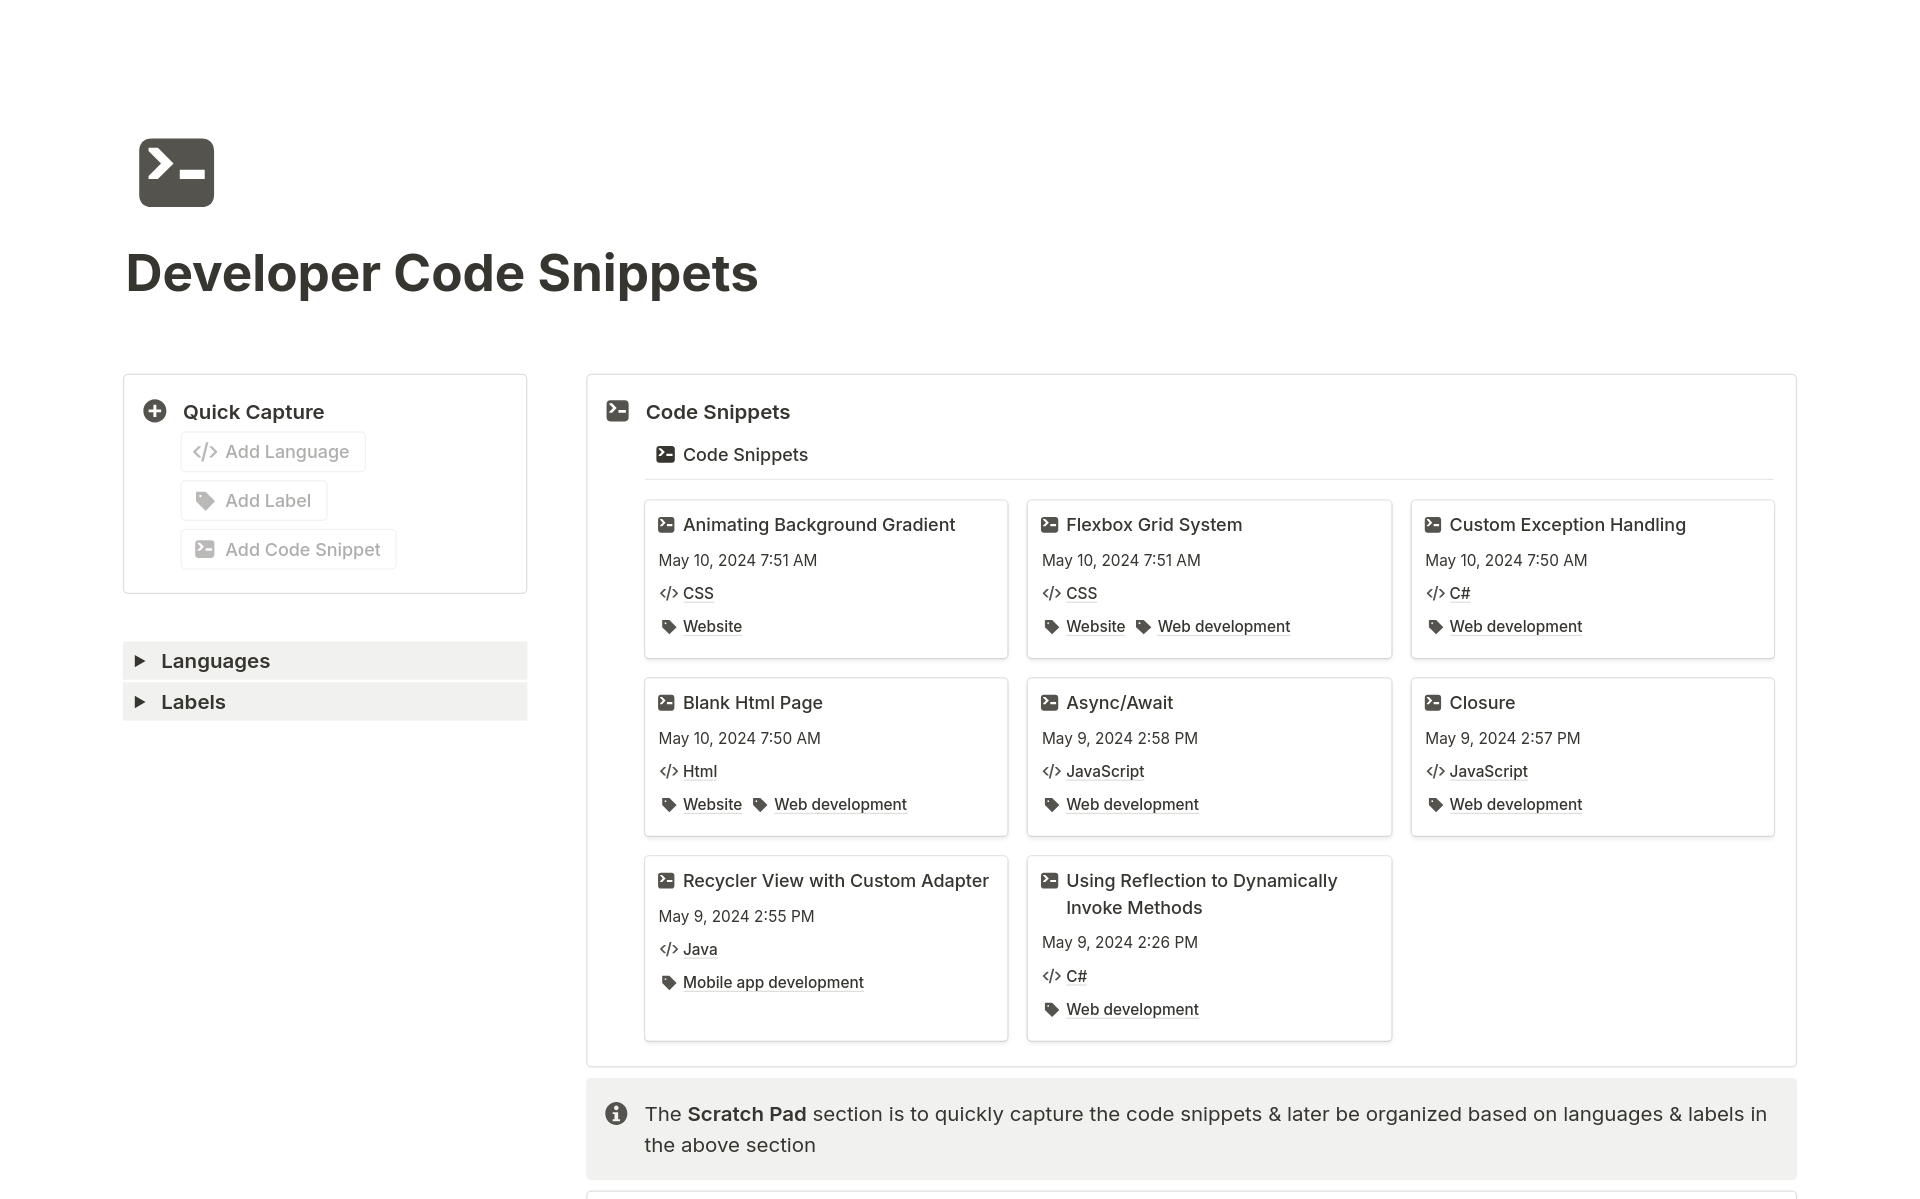This screenshot has width=1920, height=1199.
Task: Open the Mobile app development label link
Action: (x=772, y=982)
